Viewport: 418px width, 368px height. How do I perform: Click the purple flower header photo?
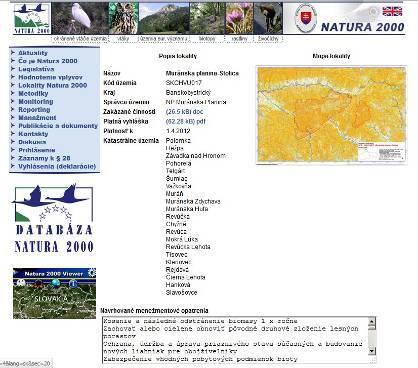(x=239, y=18)
